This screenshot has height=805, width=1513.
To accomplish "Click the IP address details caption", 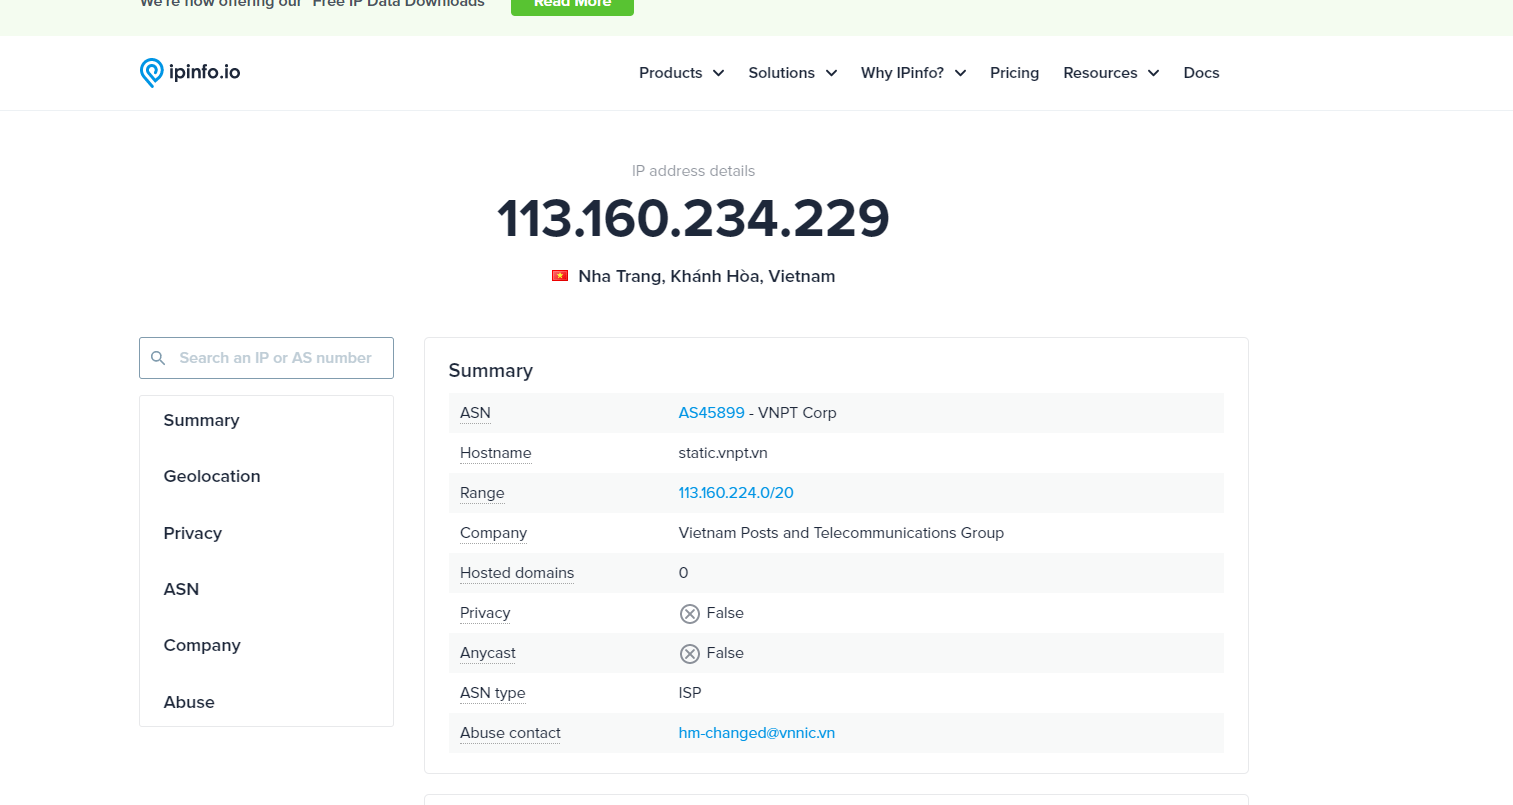I will [693, 171].
